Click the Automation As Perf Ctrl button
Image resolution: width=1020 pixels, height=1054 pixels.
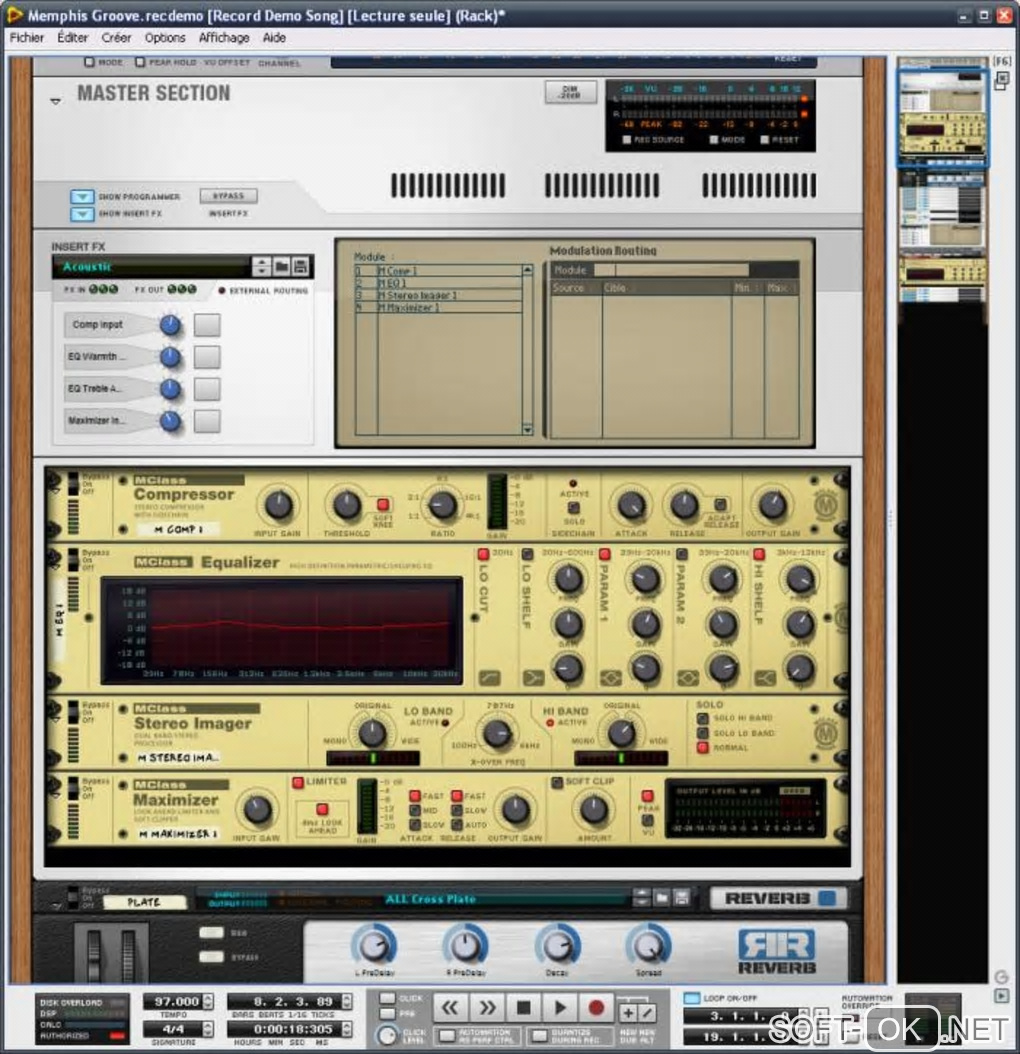(446, 1036)
